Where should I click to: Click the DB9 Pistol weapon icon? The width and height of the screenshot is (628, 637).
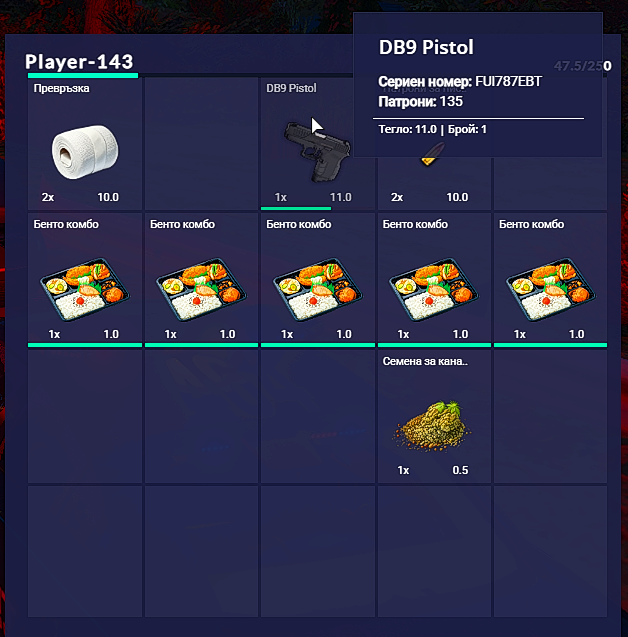click(x=317, y=151)
